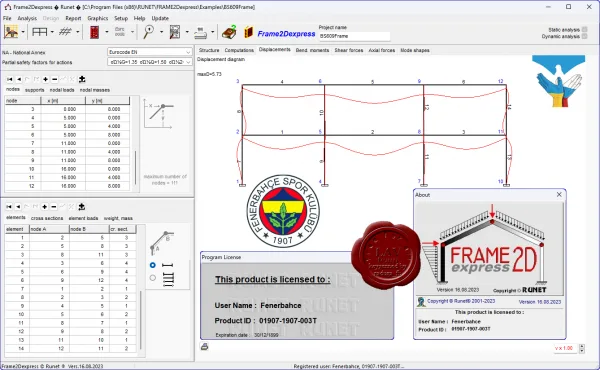Screen dimensions: 600x370
Task: Enable the Static analysis checkbox
Action: 584,29
